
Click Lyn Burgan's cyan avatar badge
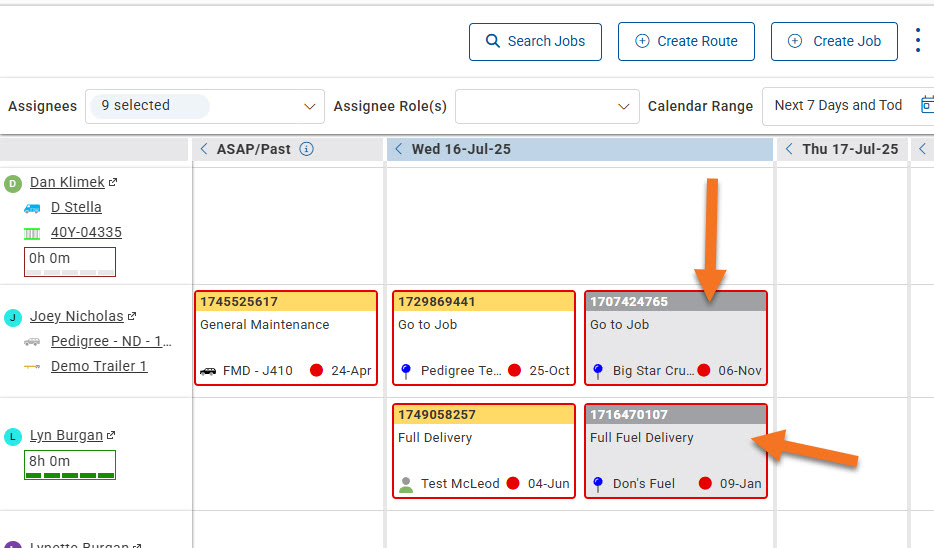coord(13,437)
